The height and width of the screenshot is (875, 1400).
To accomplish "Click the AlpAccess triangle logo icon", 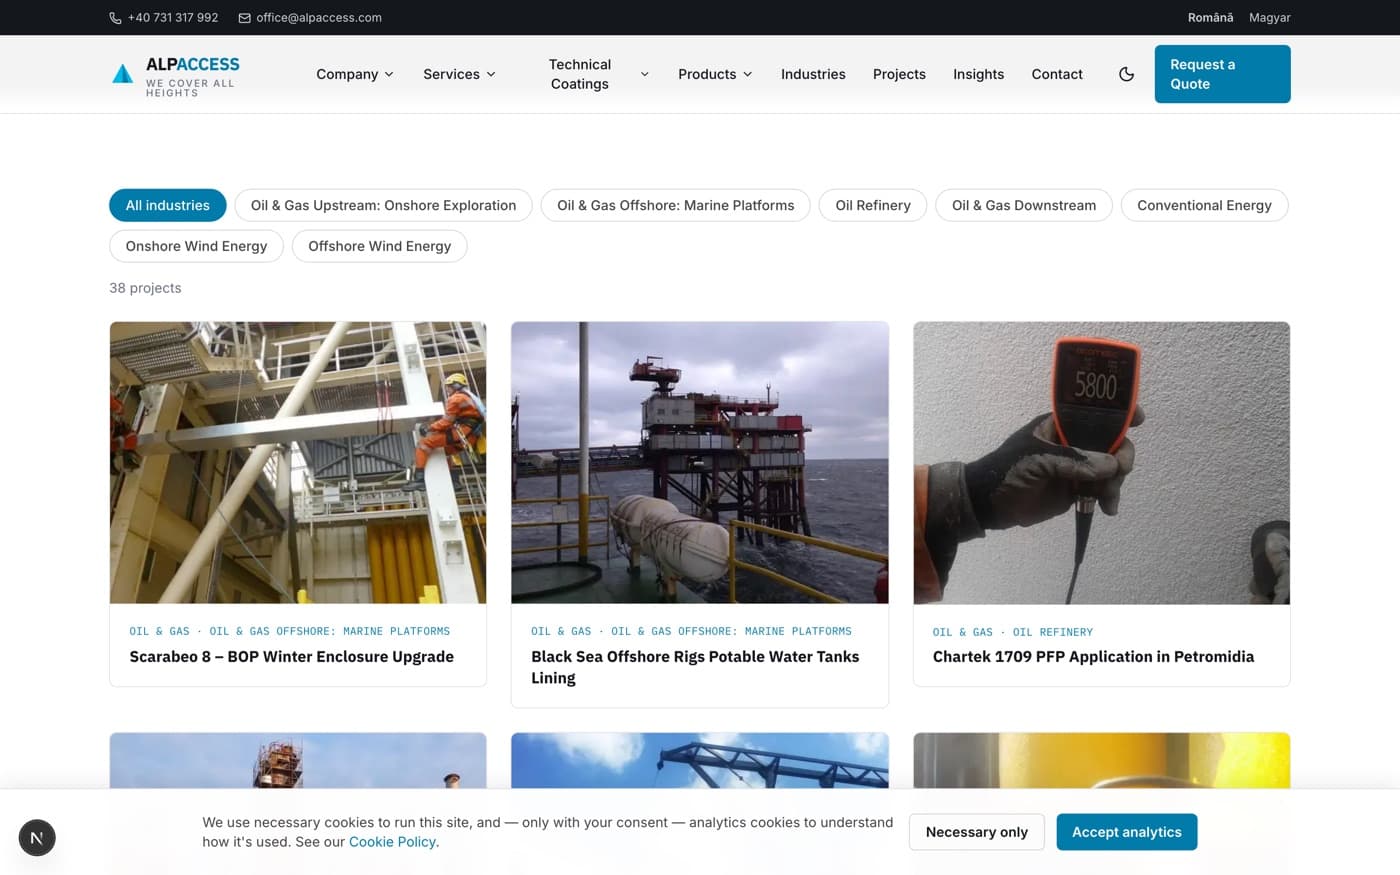I will [x=122, y=73].
